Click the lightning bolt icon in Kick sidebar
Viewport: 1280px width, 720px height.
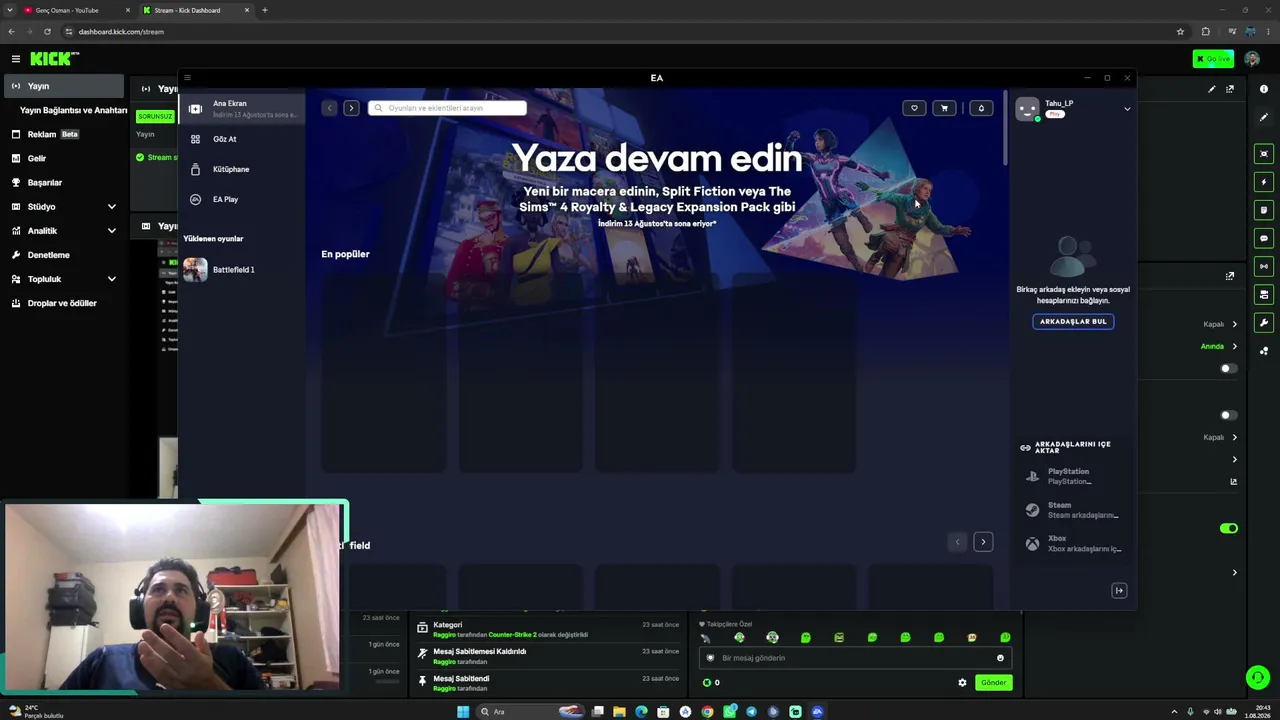point(1264,182)
